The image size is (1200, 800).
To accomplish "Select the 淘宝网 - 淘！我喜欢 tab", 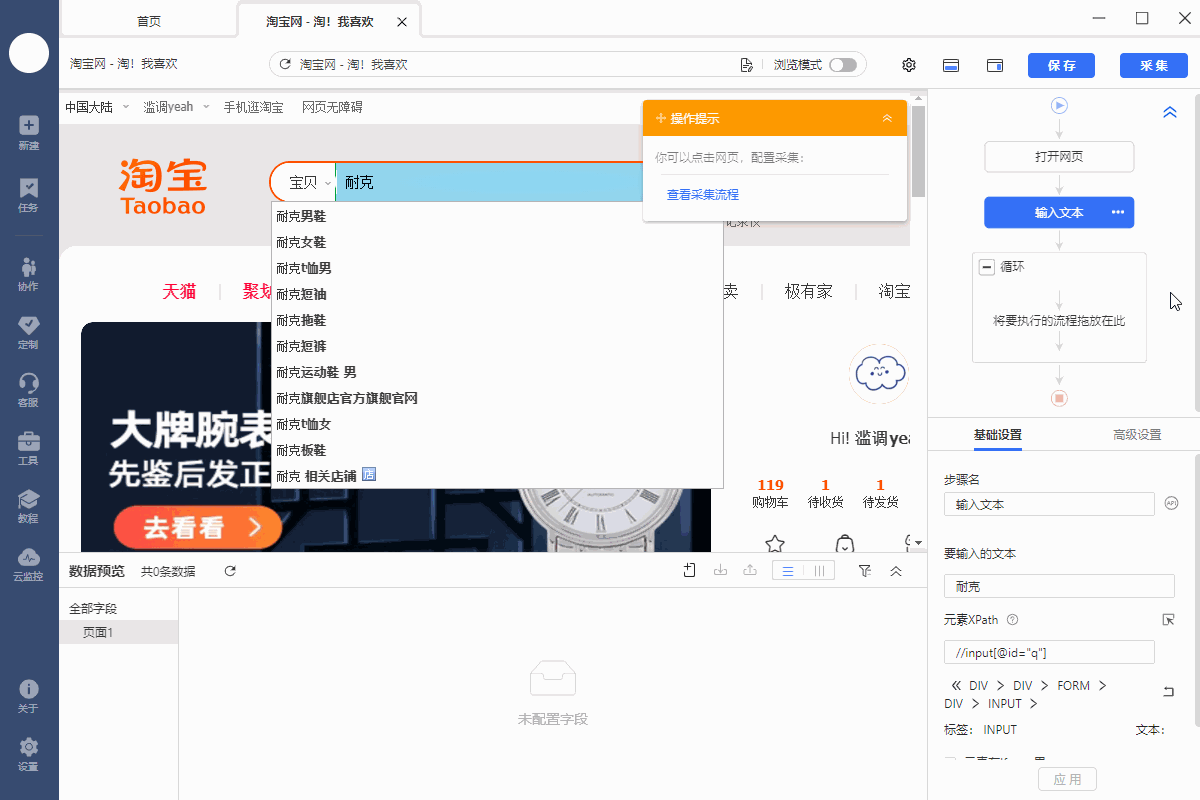I will click(x=320, y=21).
